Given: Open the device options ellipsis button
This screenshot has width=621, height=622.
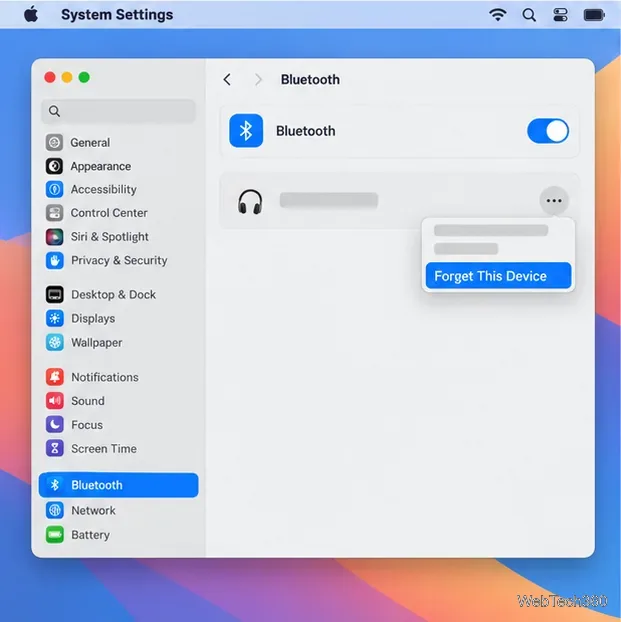Looking at the screenshot, I should tap(554, 201).
